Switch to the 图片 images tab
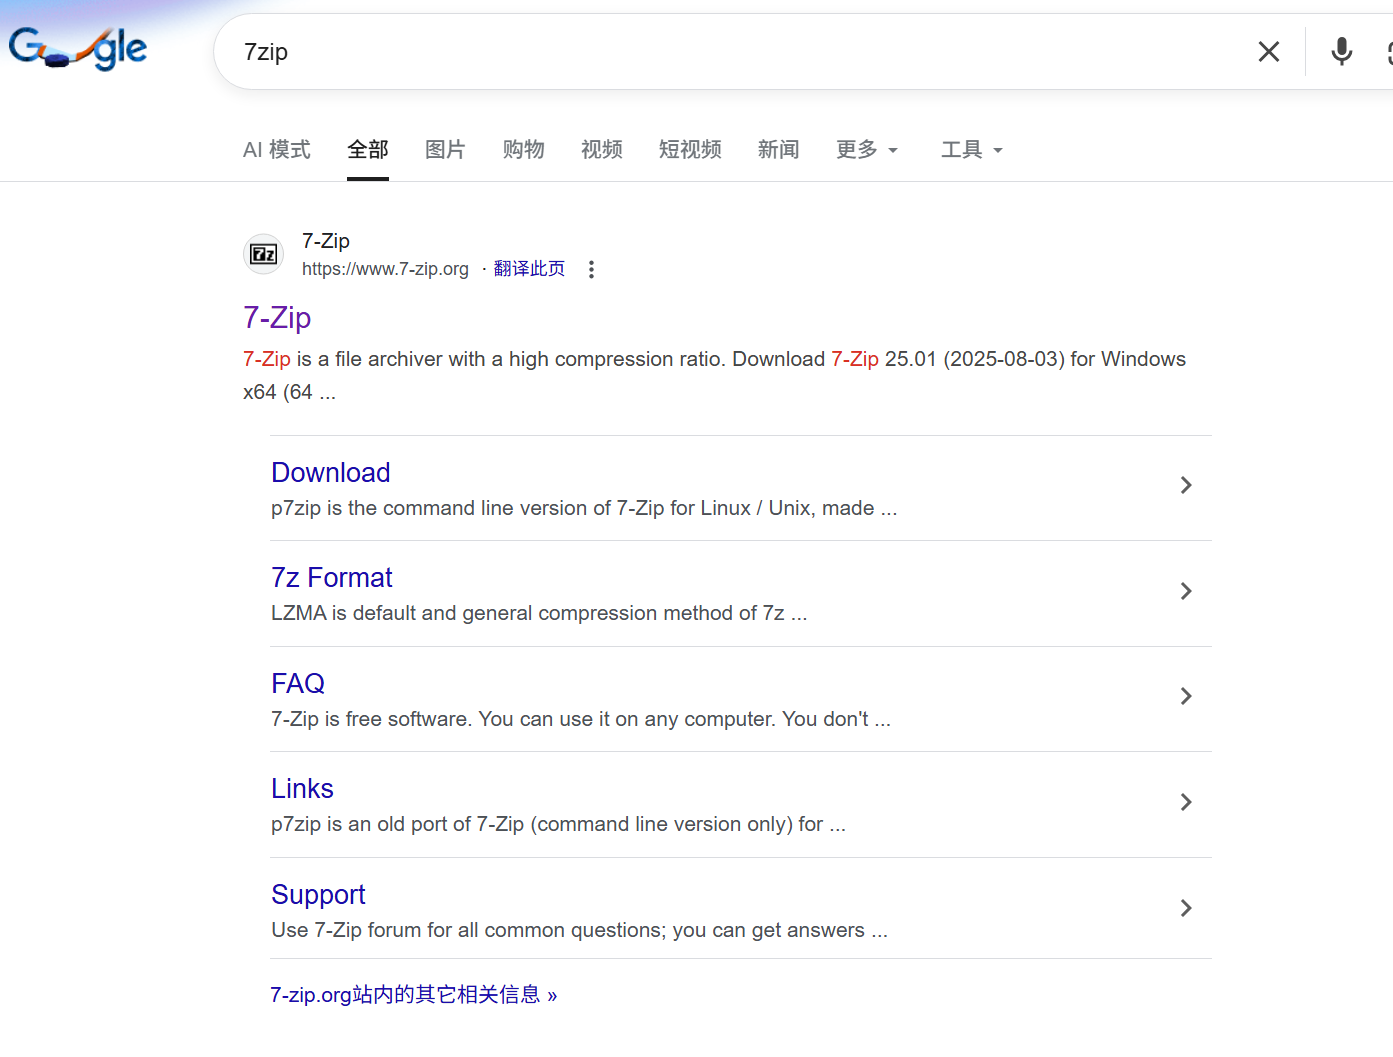The height and width of the screenshot is (1057, 1393). [x=445, y=150]
